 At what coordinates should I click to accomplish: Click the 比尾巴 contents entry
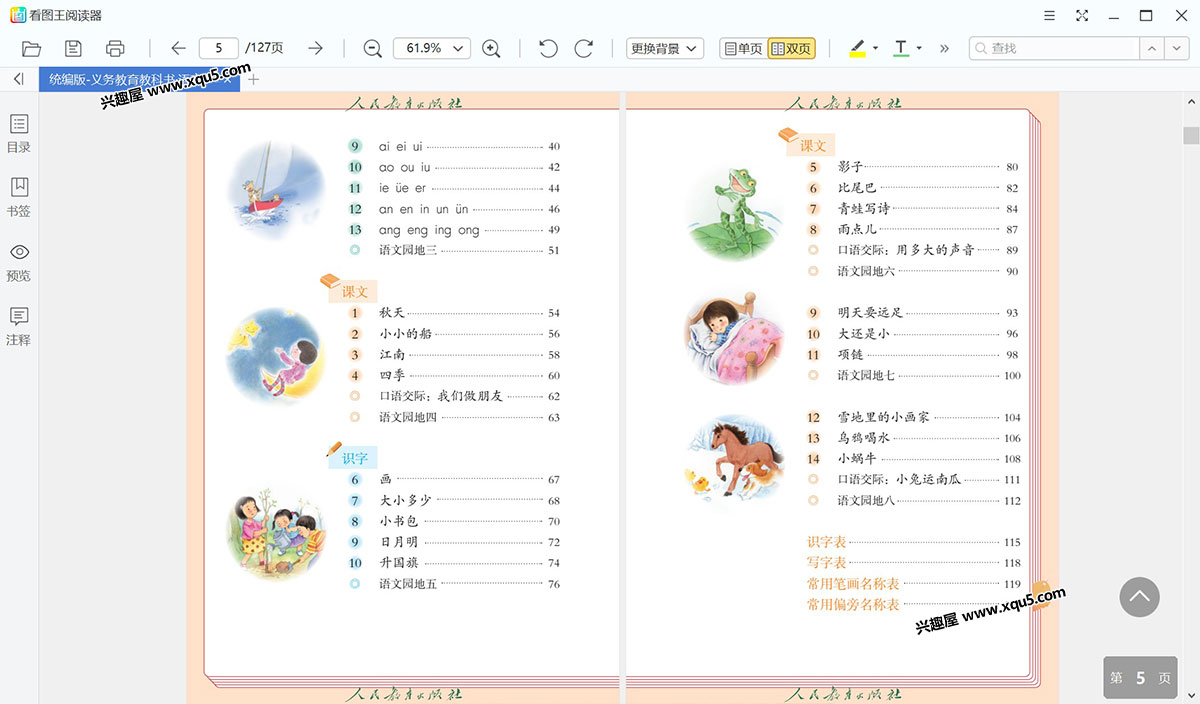857,188
